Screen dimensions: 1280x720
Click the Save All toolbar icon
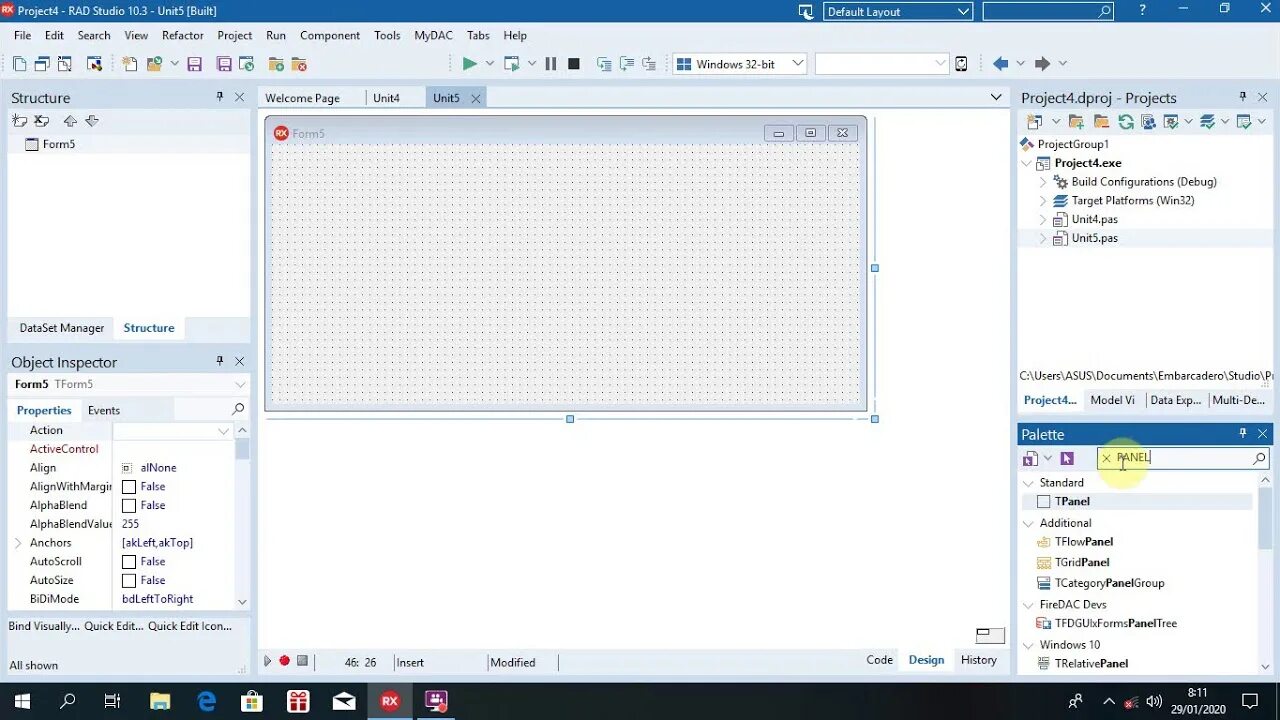coord(225,64)
